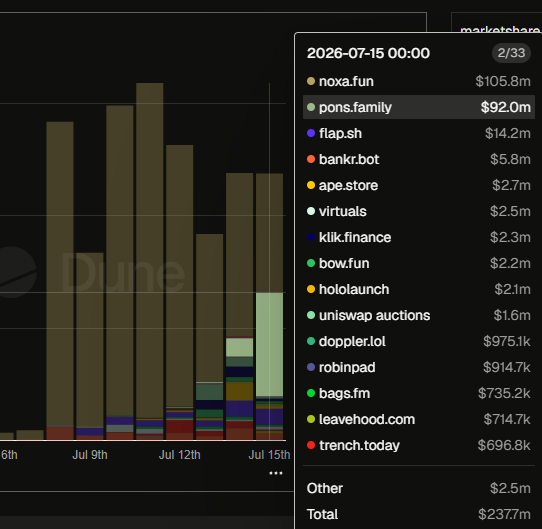Click the Total $237.7m row
Image resolution: width=542 pixels, height=529 pixels.
(419, 514)
